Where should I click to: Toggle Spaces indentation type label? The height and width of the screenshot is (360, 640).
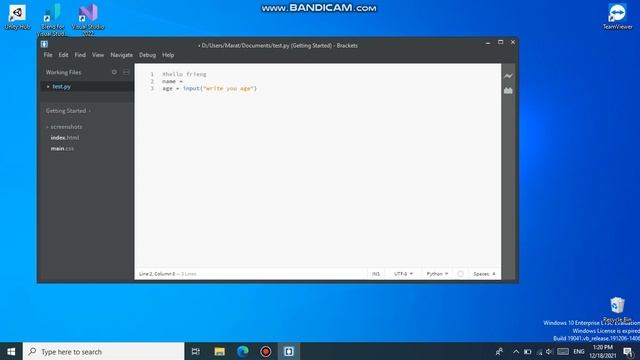pos(482,274)
